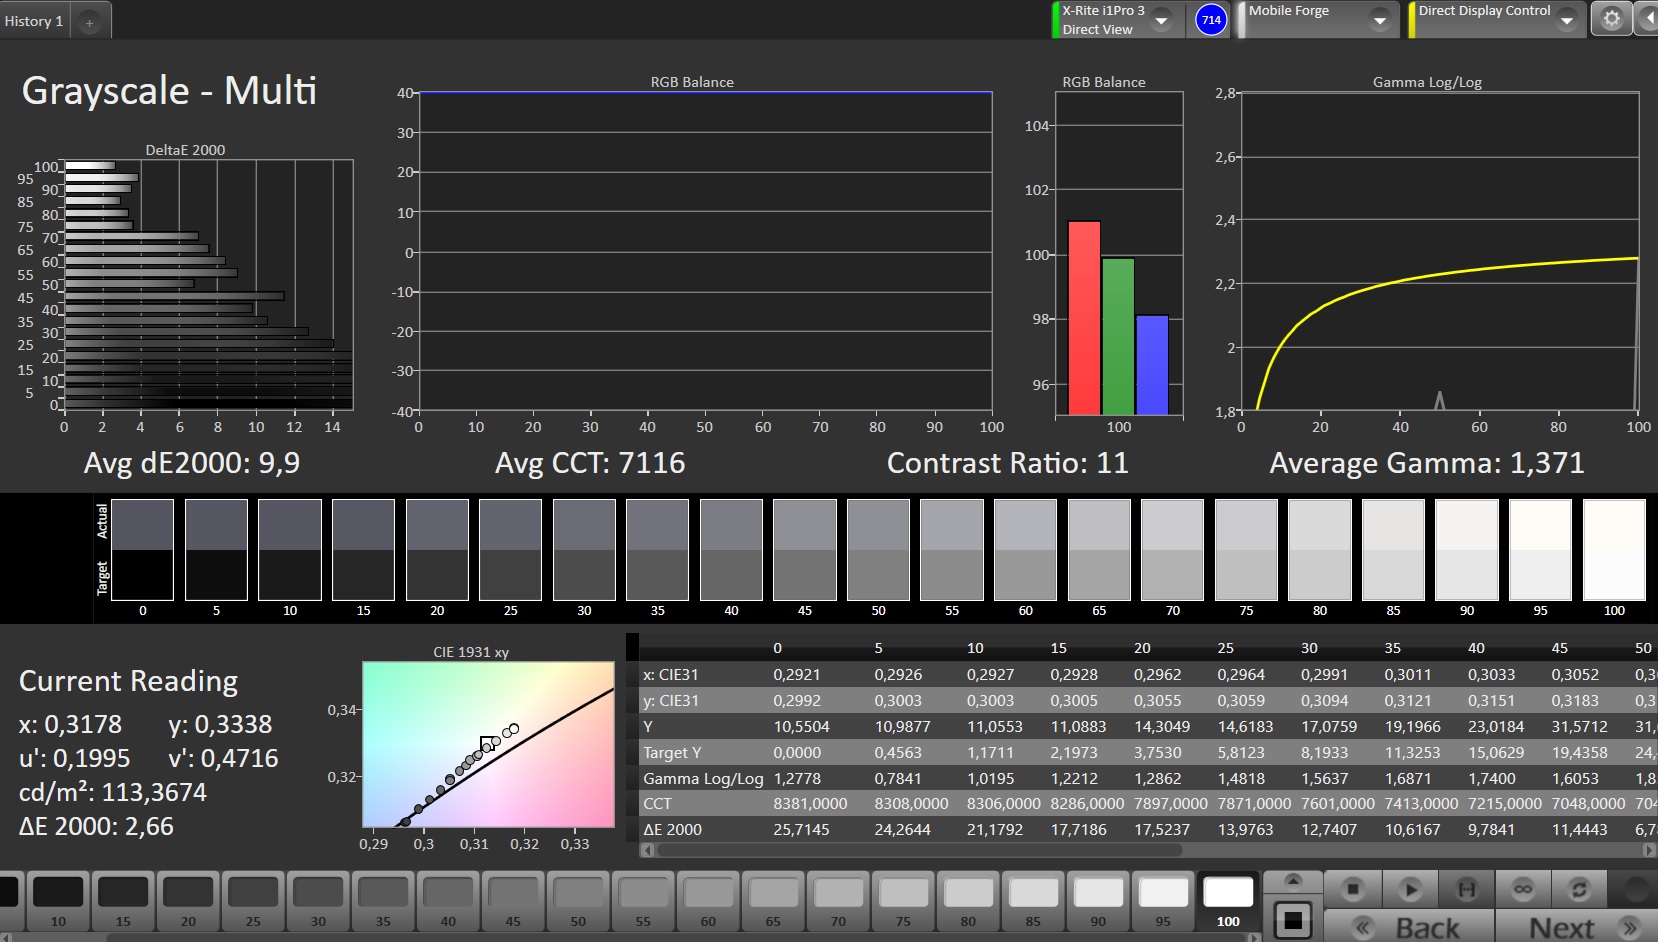The image size is (1658, 942).
Task: Click the Next button
Action: [x=1580, y=927]
